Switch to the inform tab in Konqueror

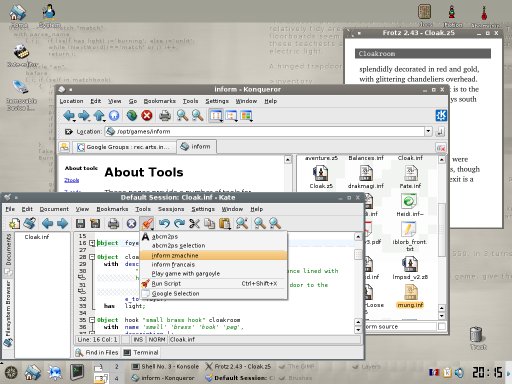197,146
